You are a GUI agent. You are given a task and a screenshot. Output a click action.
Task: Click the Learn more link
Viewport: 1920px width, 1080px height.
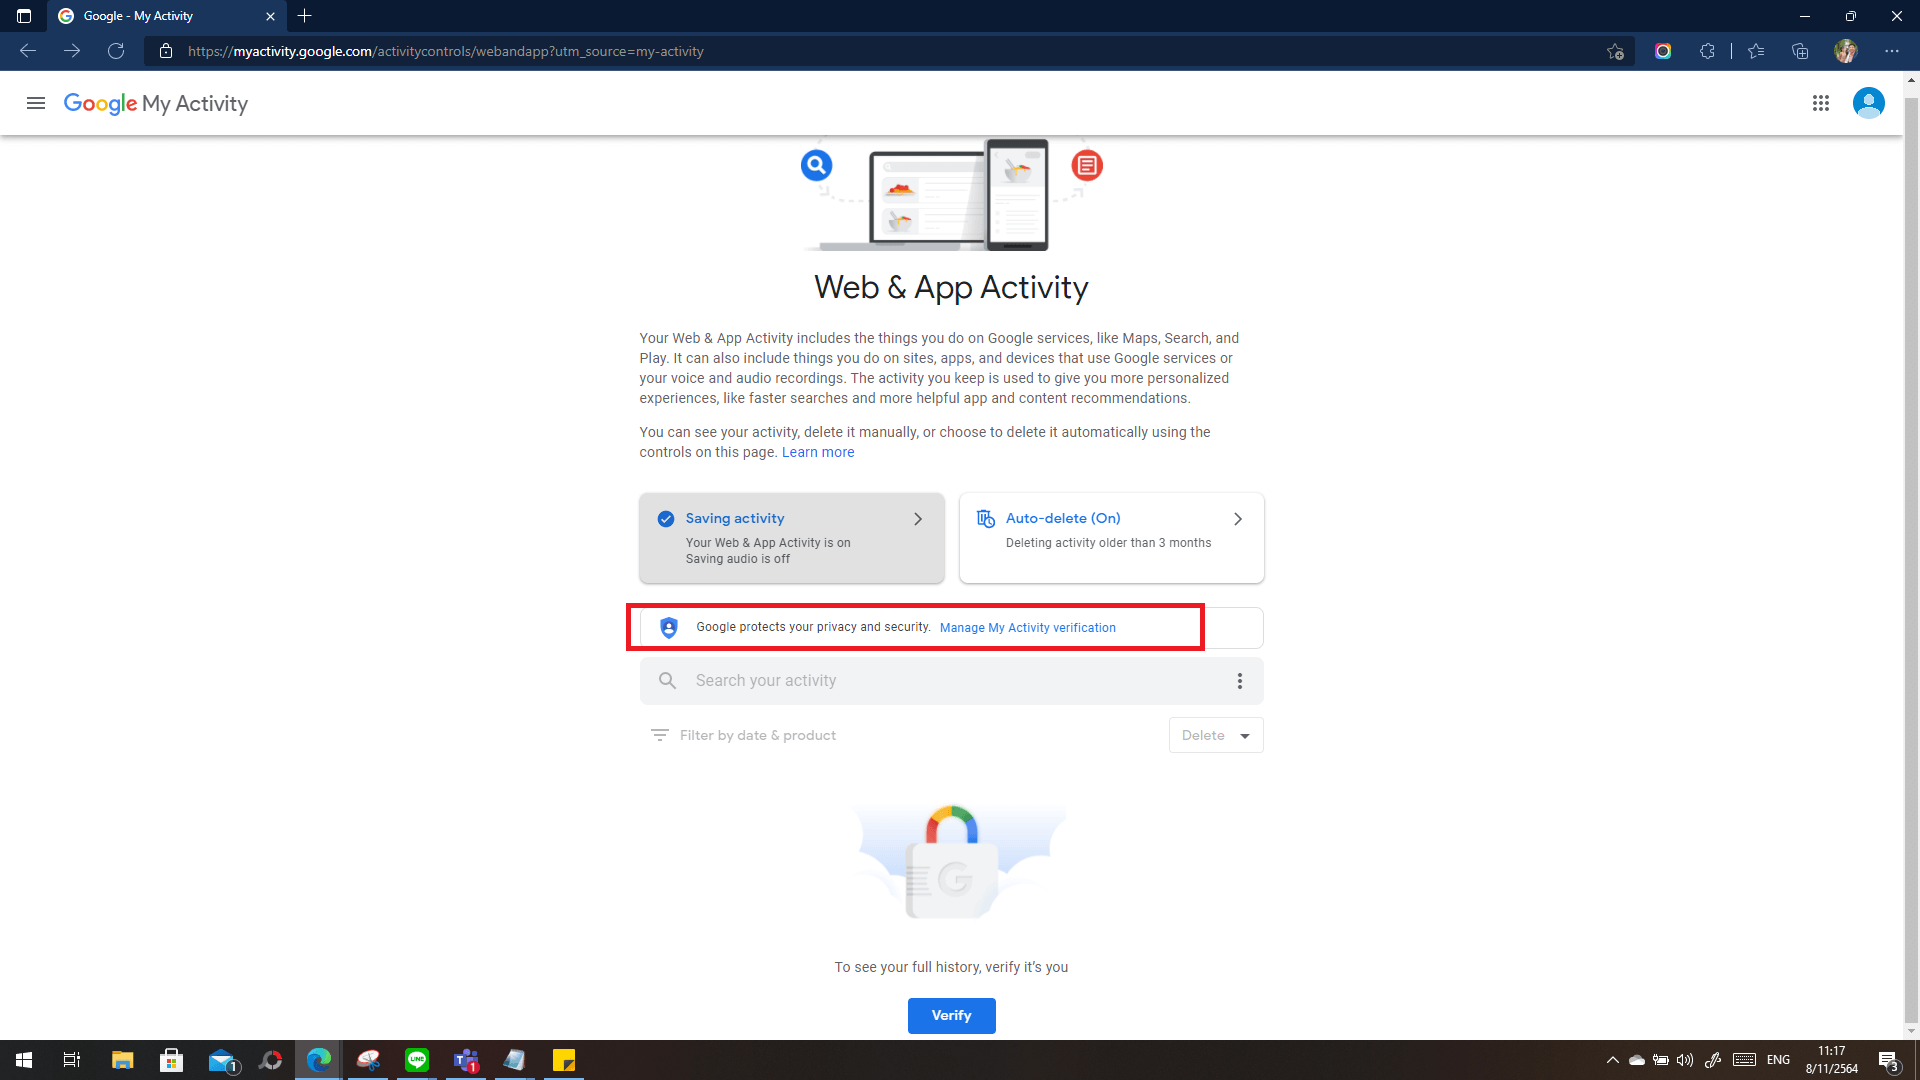(818, 452)
